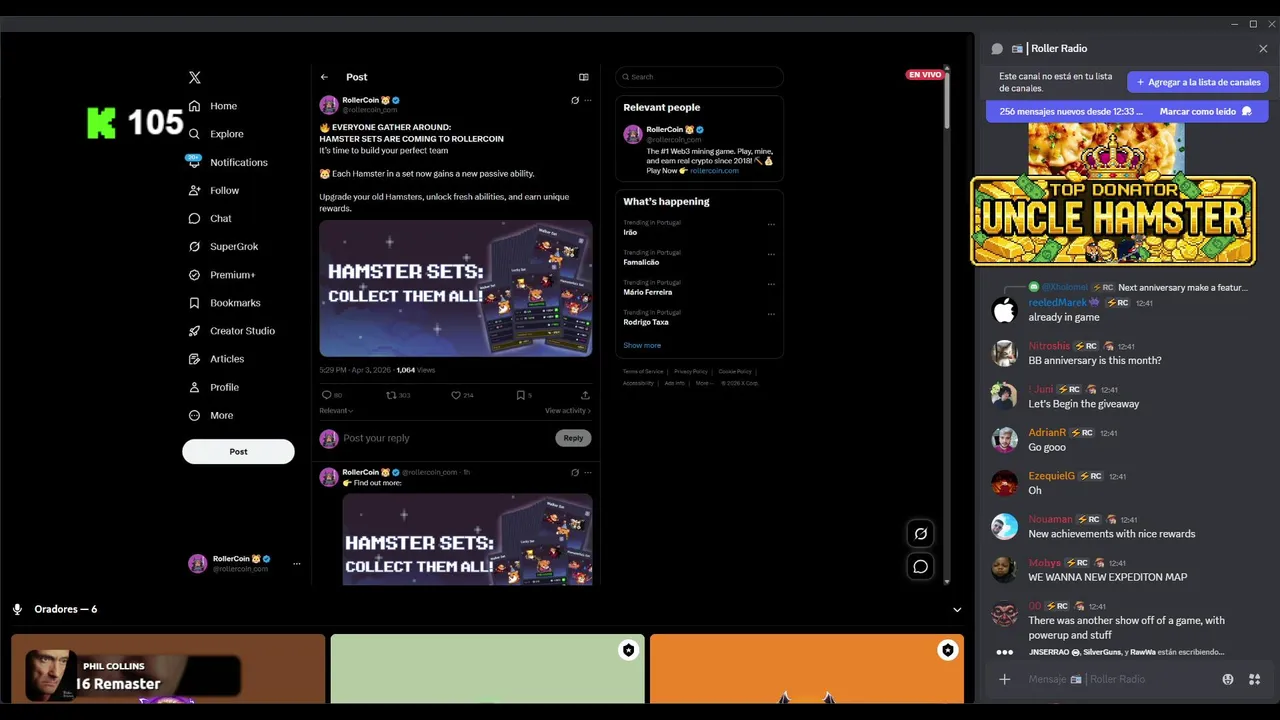
Task: Click the username AdrianR in chat
Action: coord(1047,432)
